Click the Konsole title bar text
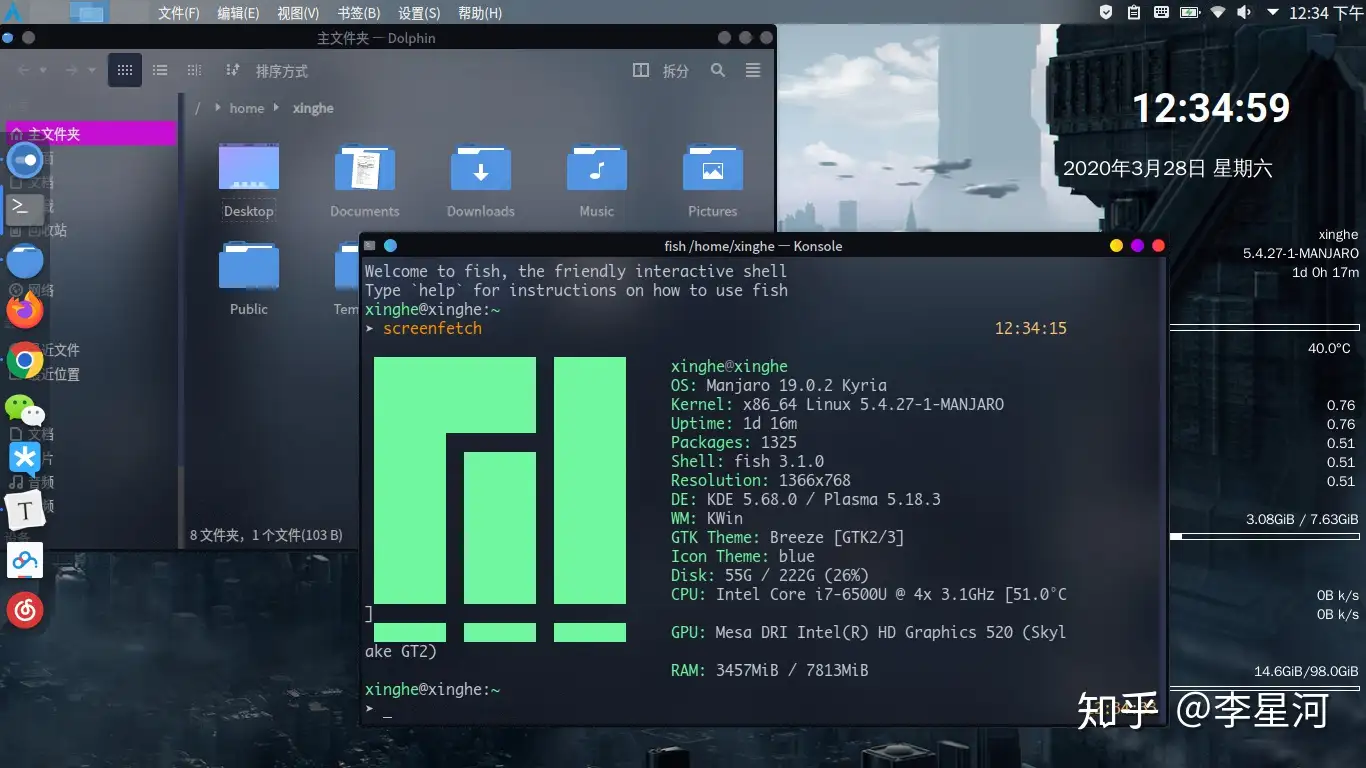This screenshot has width=1366, height=768. coord(753,246)
